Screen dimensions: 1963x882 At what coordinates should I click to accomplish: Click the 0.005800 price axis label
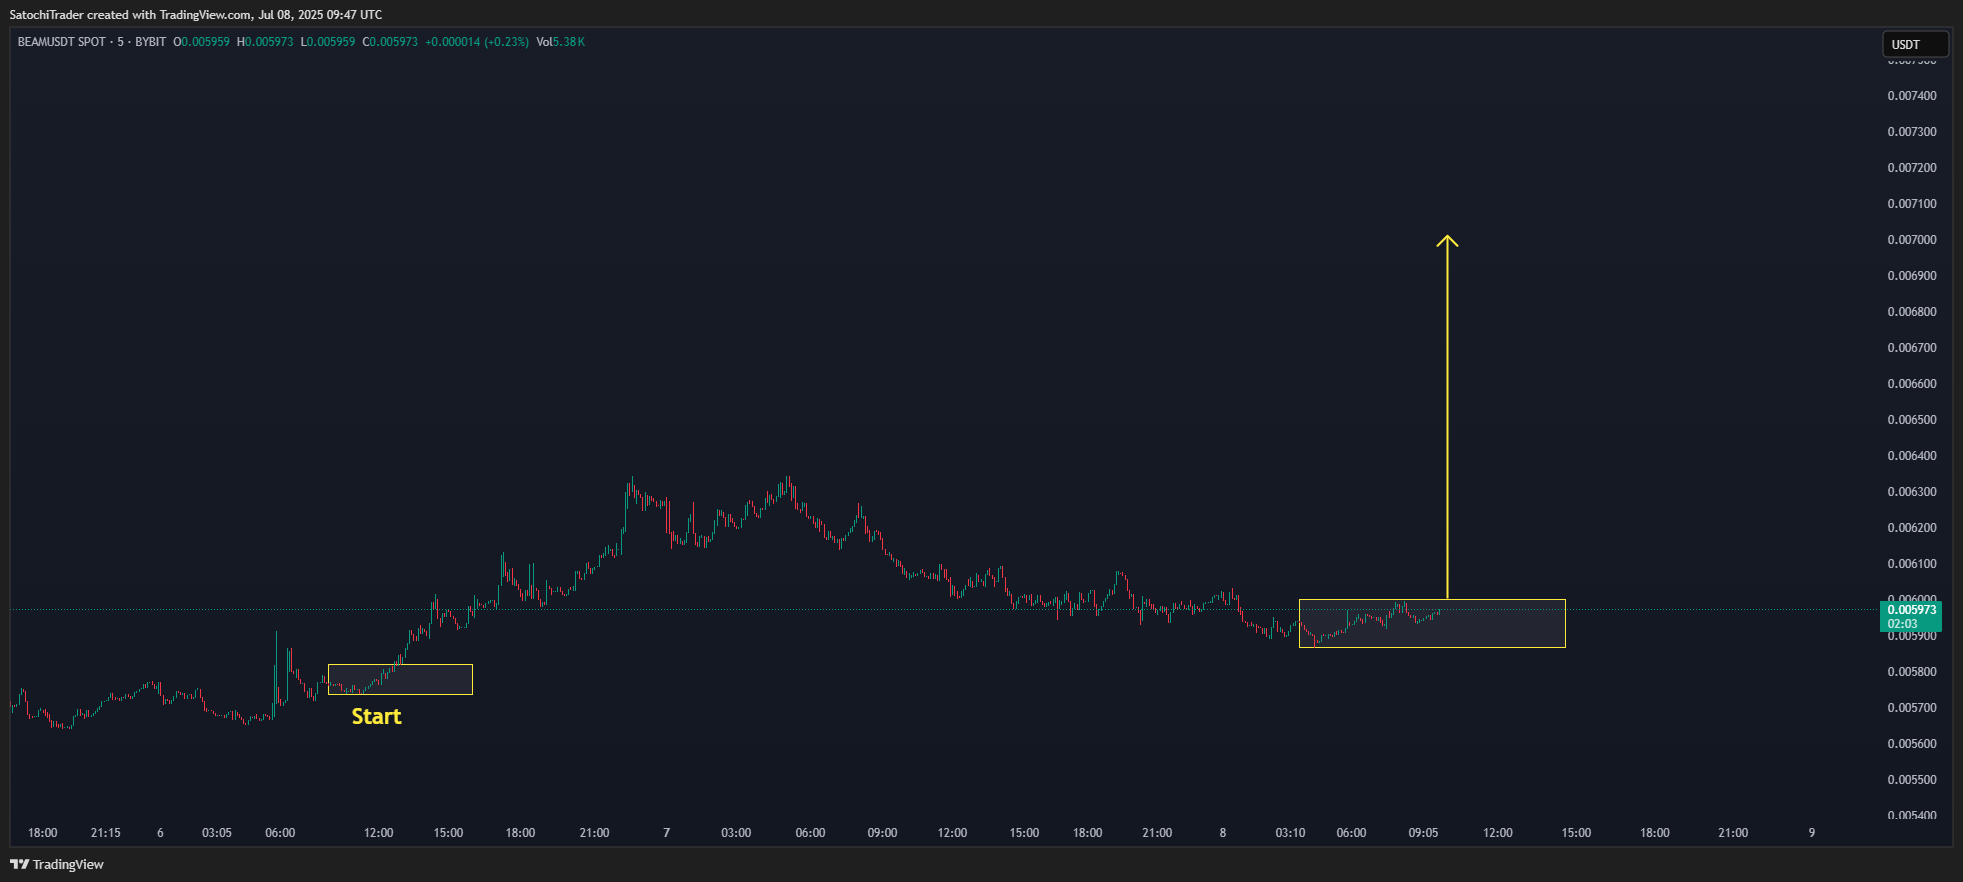pos(1912,672)
